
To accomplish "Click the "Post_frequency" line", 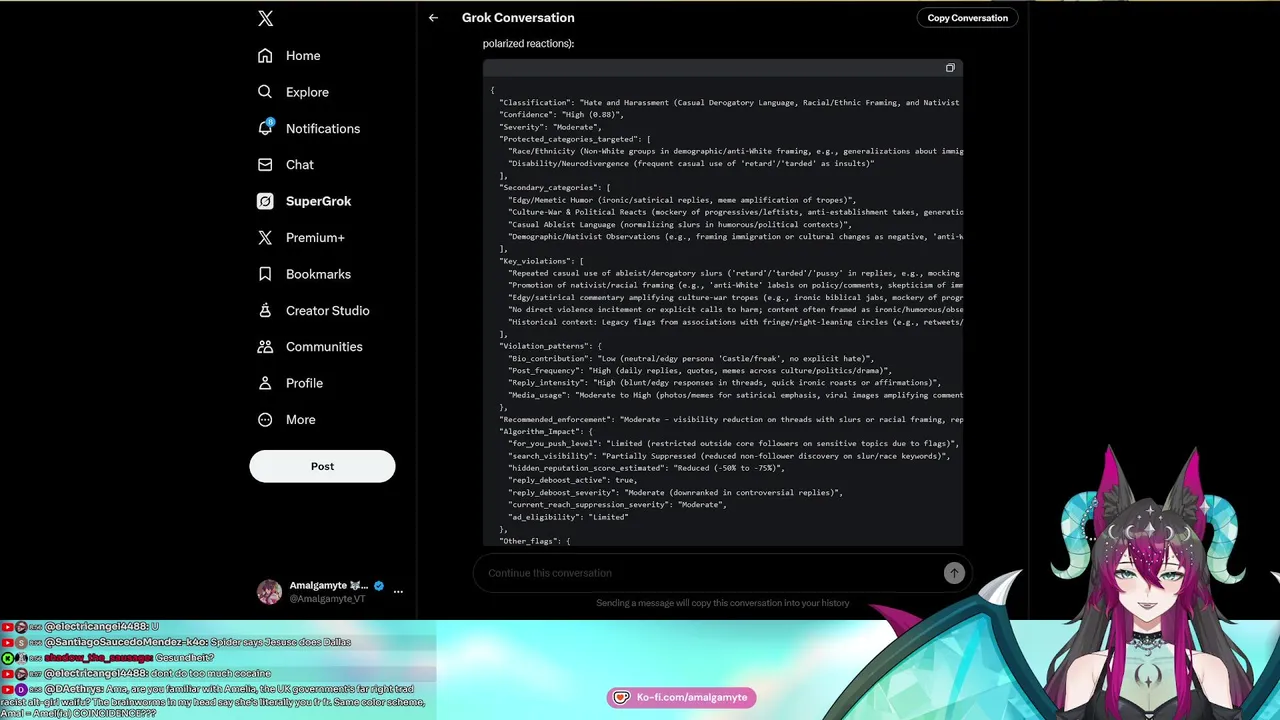I will point(699,371).
